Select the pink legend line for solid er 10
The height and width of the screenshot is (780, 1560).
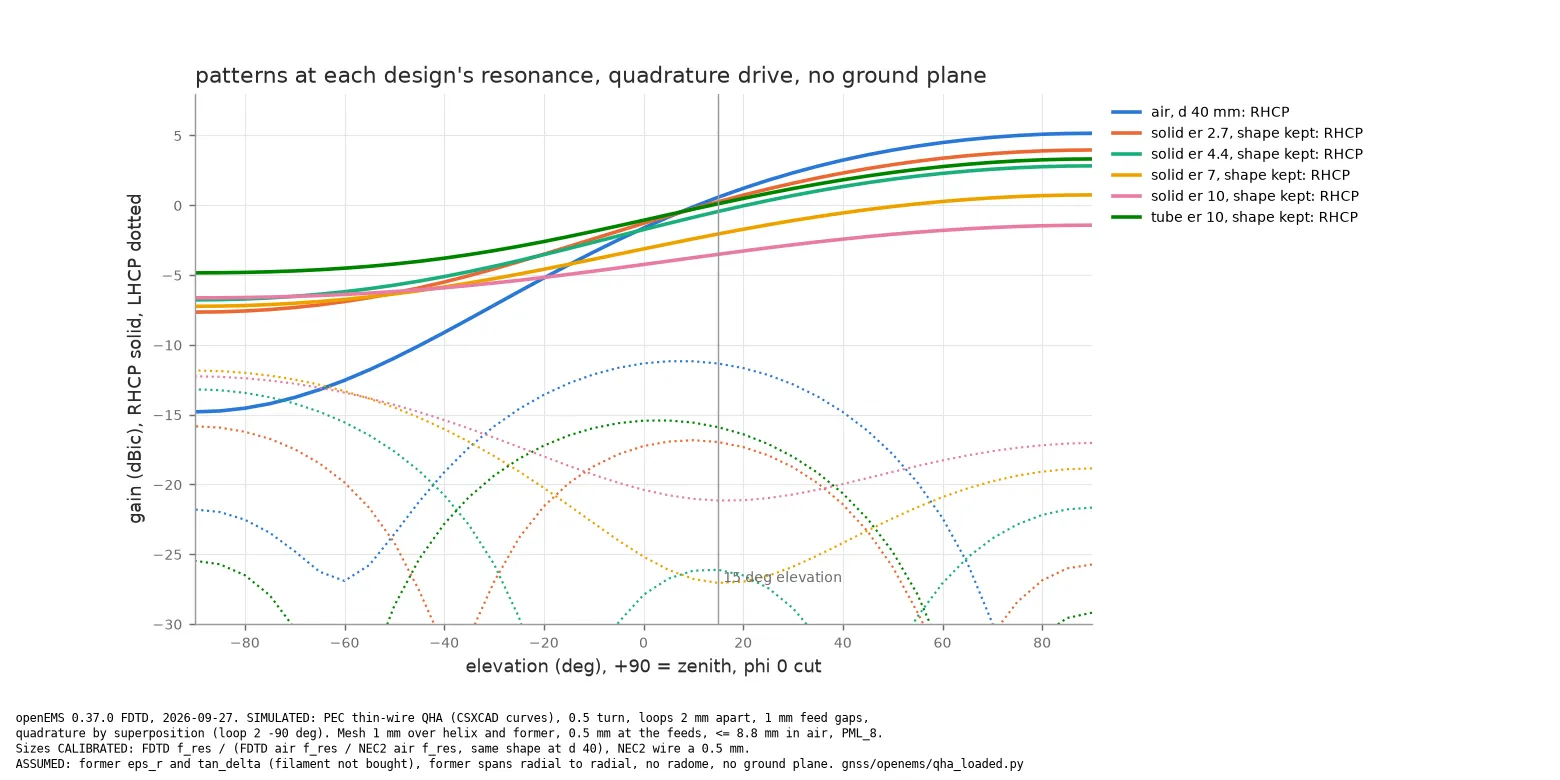click(1126, 196)
